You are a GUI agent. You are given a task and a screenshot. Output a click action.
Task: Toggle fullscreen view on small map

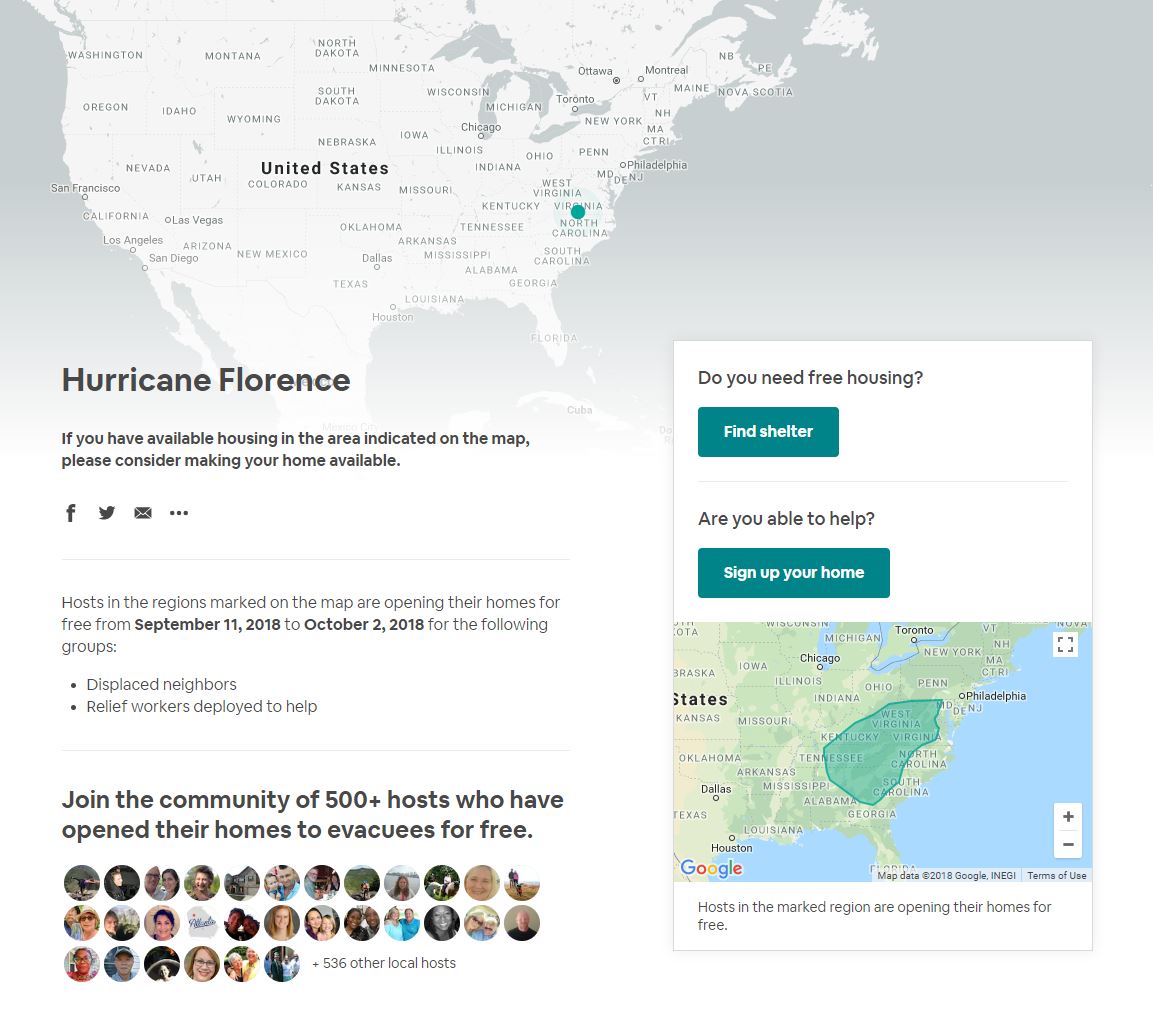coord(1065,645)
